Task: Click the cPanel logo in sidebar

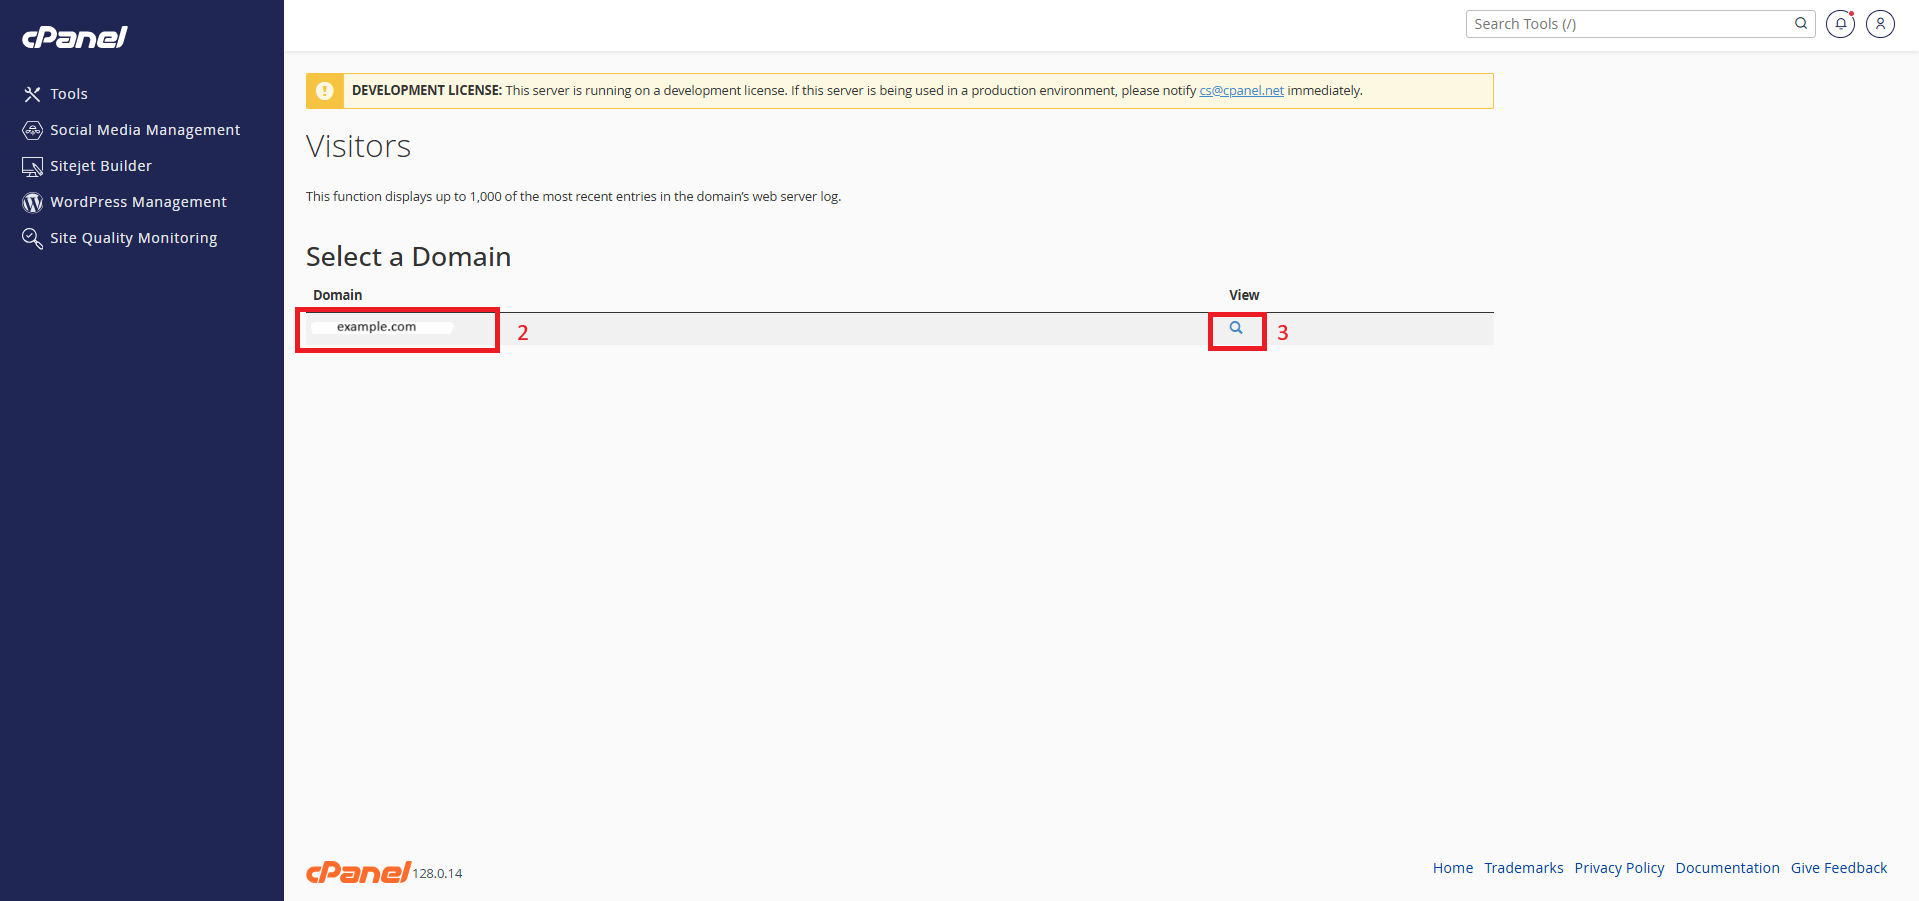Action: 75,37
